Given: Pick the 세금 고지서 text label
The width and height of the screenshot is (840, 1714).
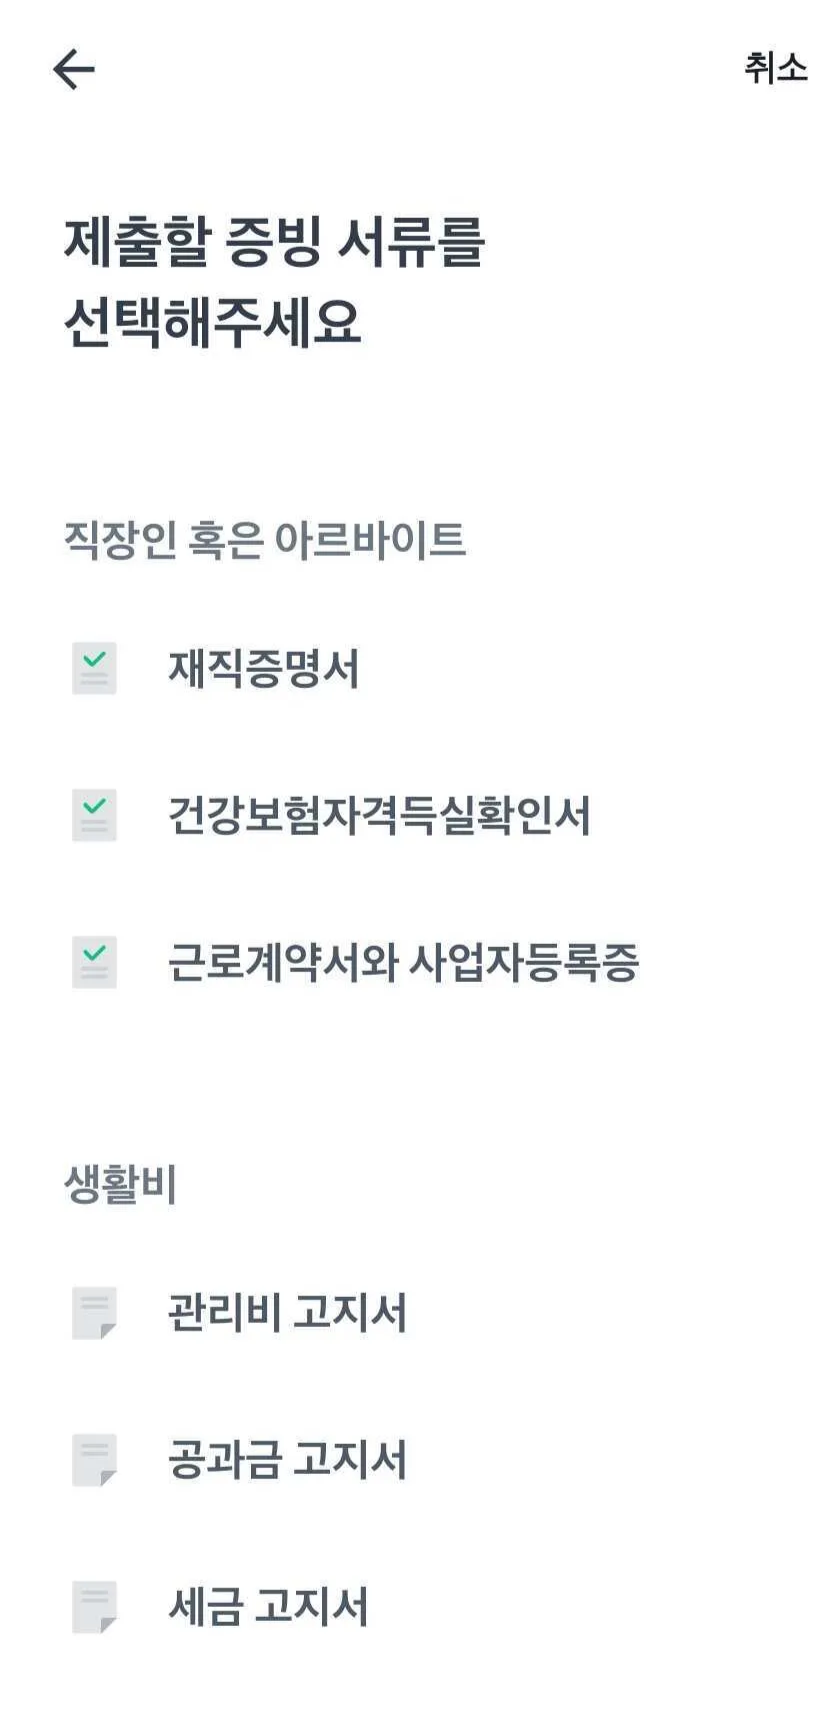Looking at the screenshot, I should tap(268, 1606).
